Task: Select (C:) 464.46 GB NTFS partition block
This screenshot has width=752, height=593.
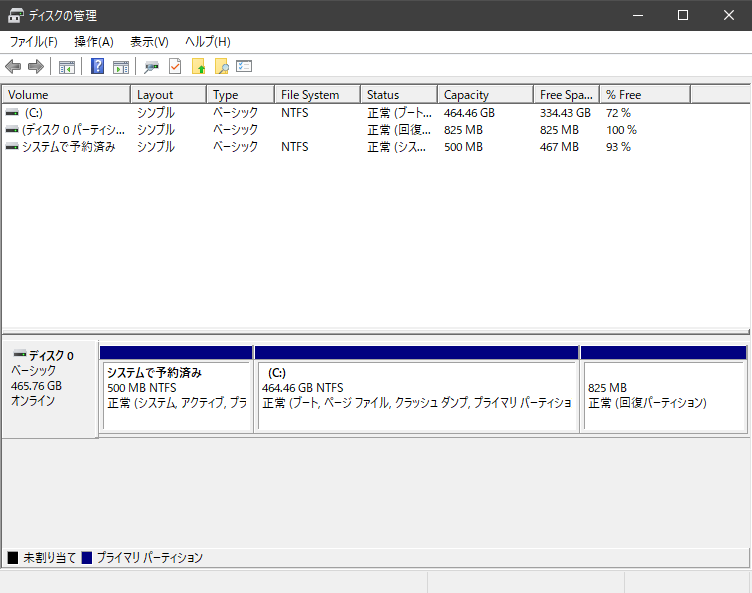Action: click(x=416, y=389)
